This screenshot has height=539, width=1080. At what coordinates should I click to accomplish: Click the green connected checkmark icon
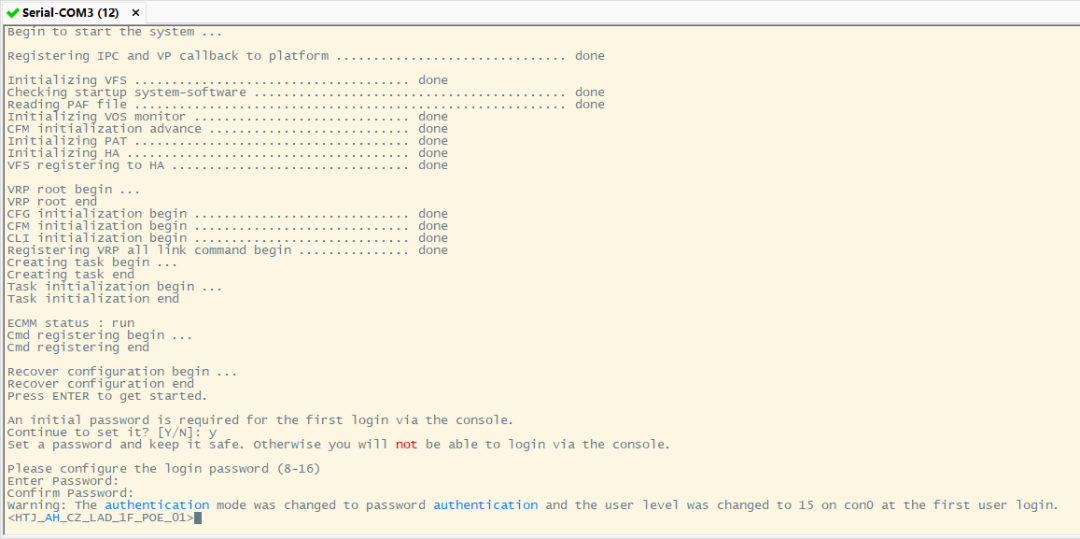point(12,13)
